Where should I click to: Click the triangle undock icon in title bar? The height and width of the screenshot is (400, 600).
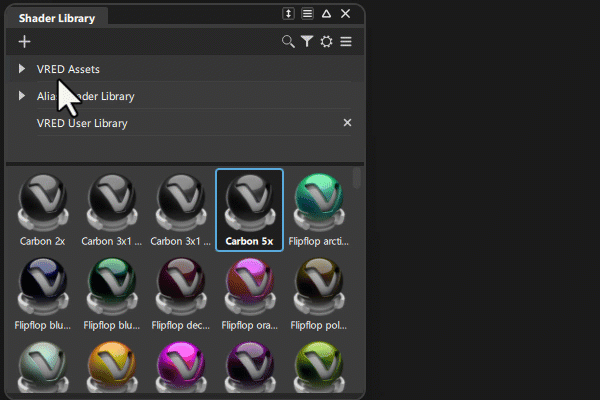[326, 14]
